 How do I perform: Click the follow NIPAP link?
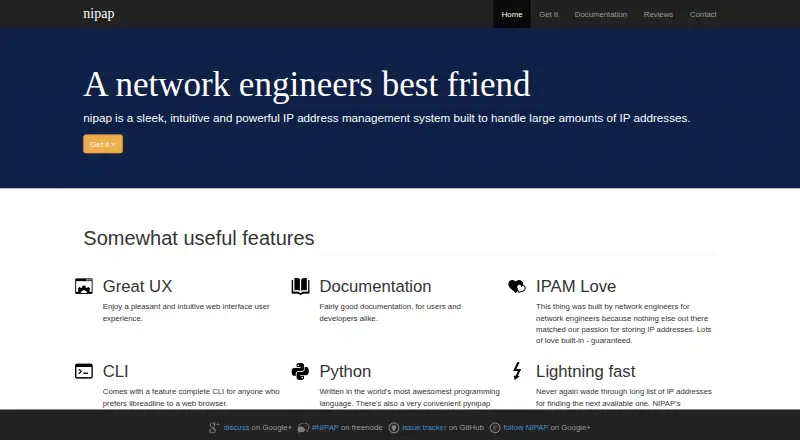[x=526, y=428]
